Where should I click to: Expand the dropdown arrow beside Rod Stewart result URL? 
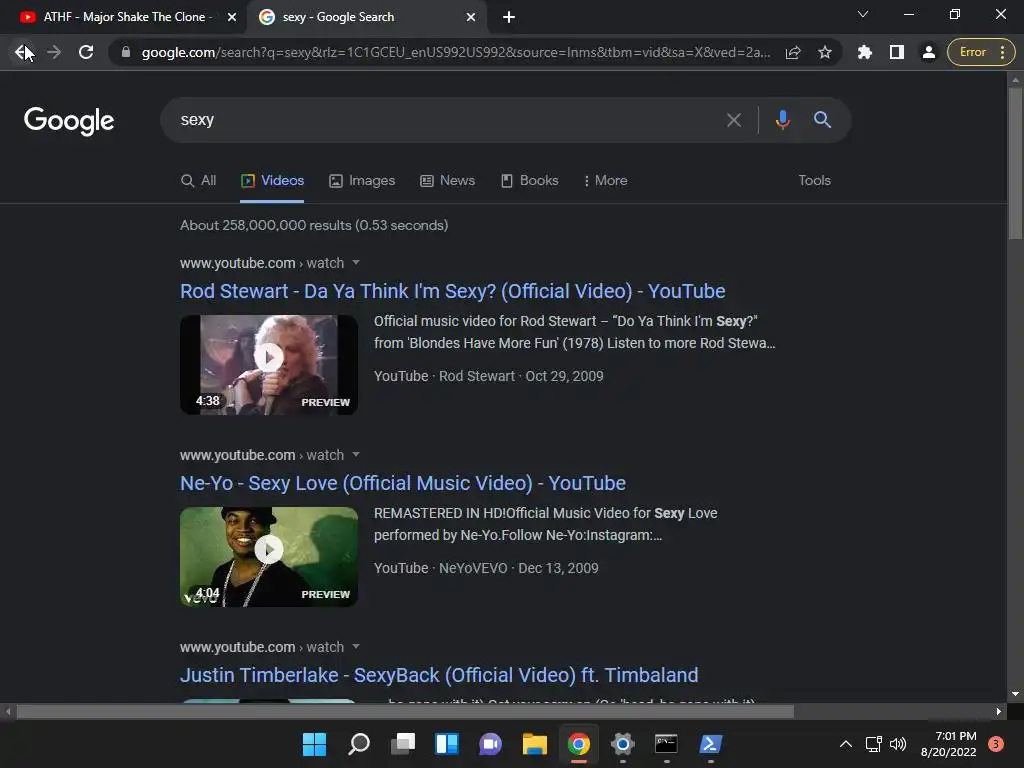356,263
